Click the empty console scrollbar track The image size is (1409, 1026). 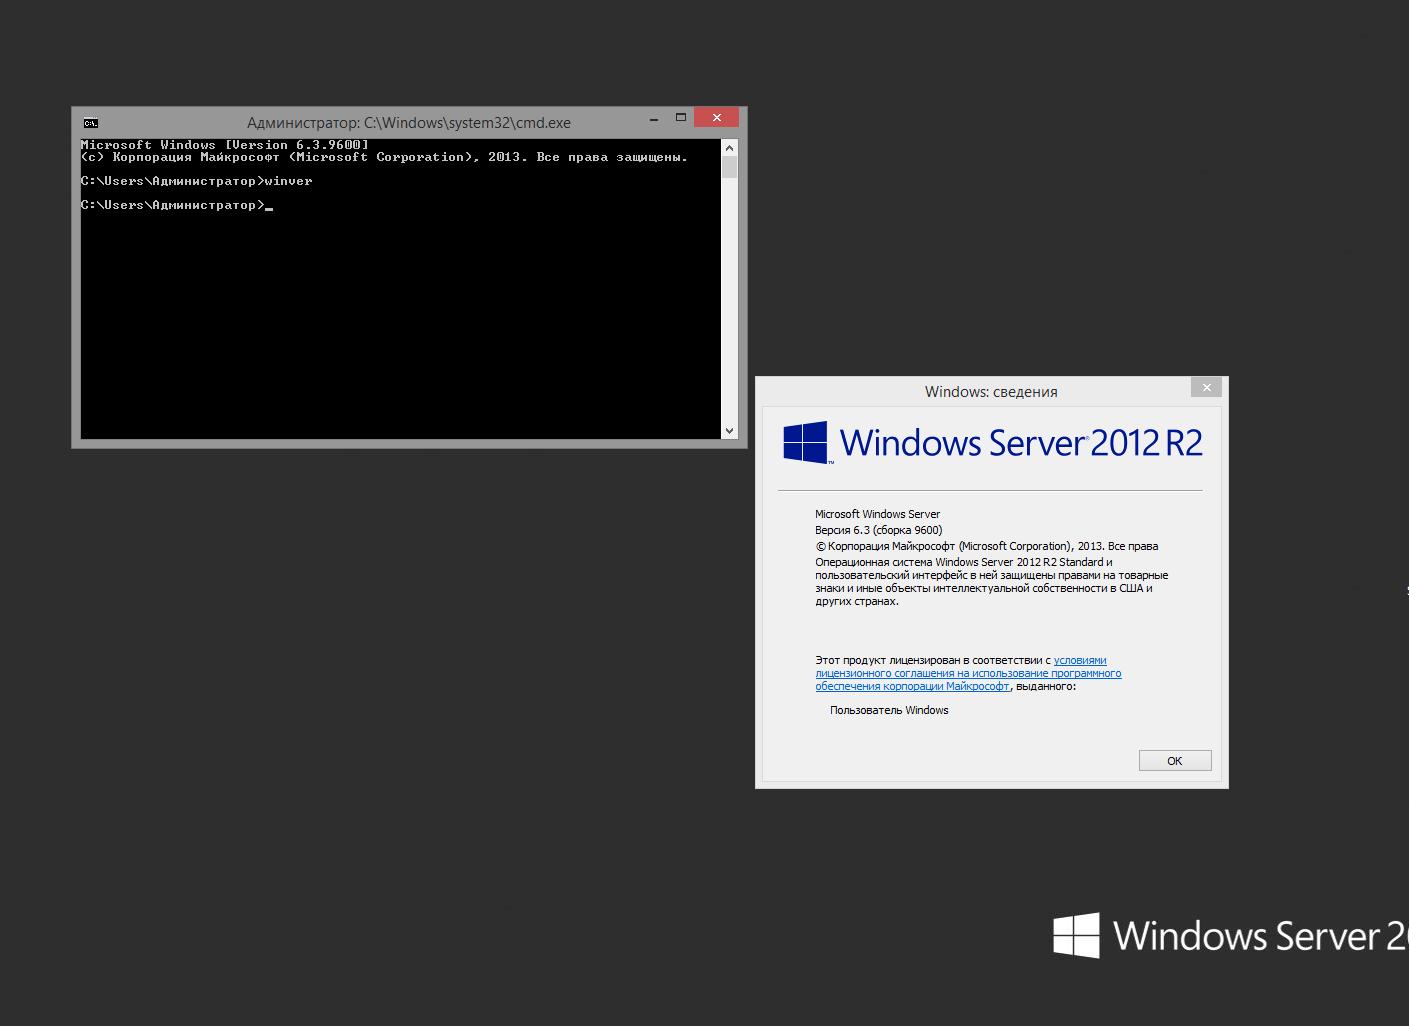(x=729, y=300)
